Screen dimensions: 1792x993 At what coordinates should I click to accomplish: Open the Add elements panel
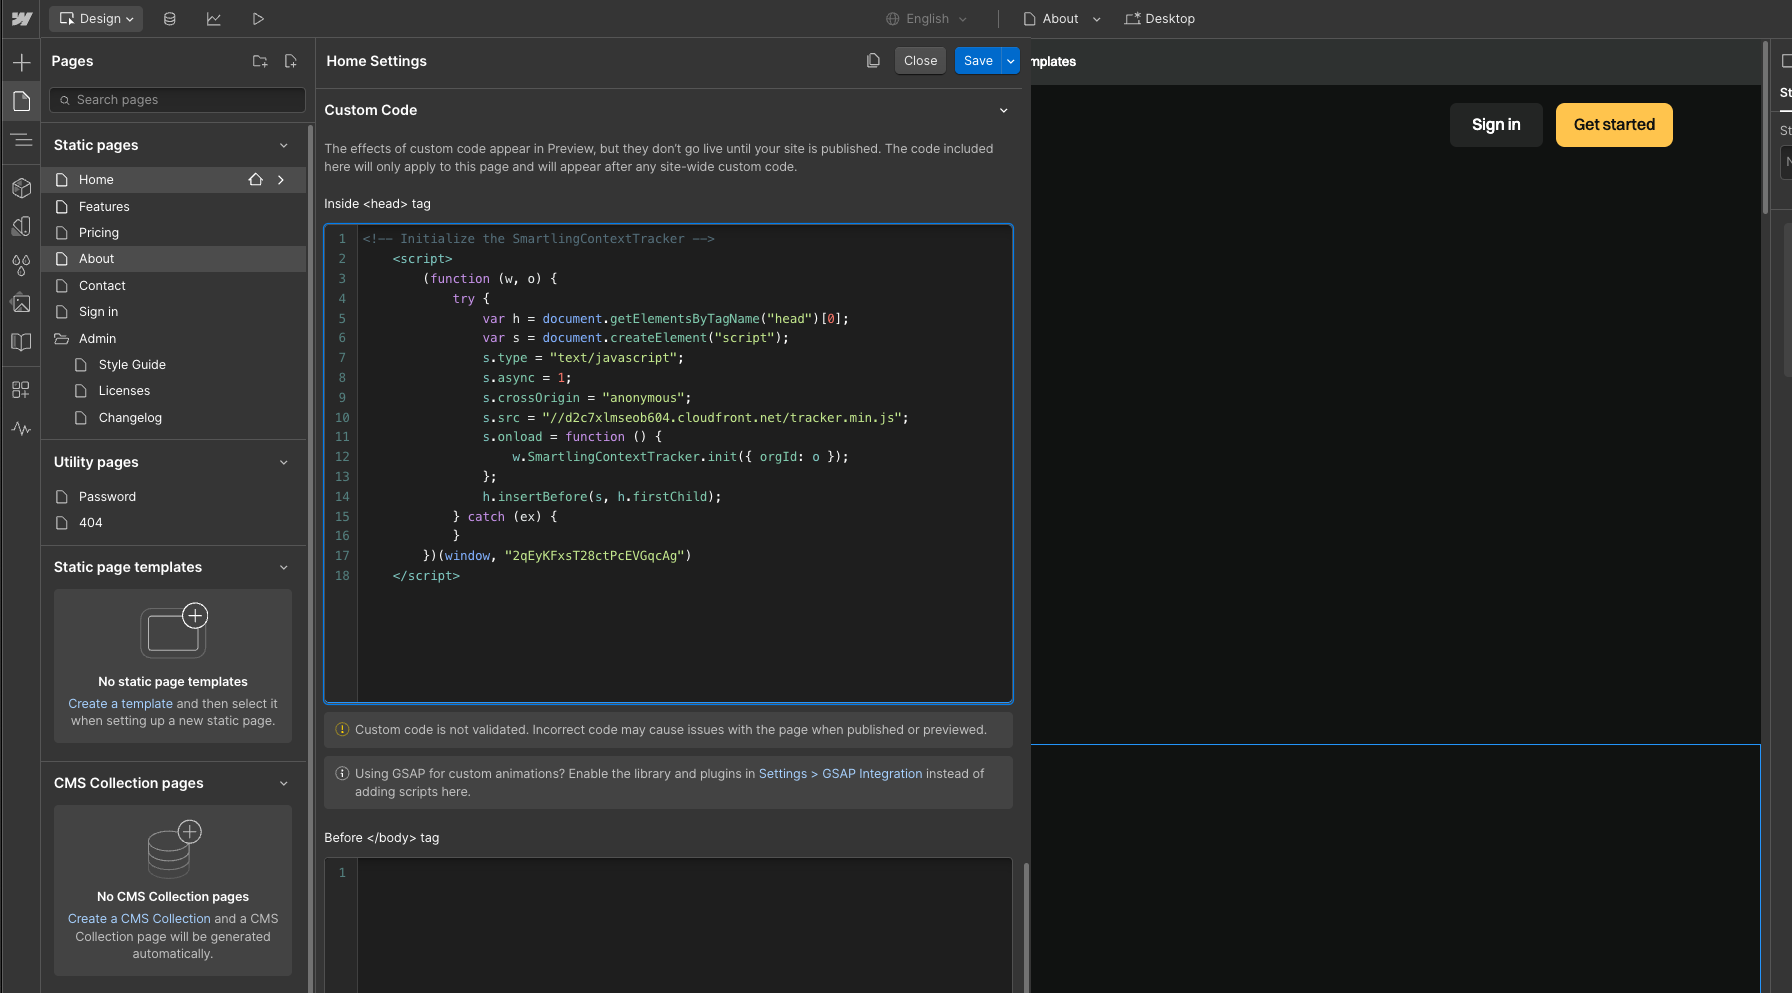coord(21,63)
